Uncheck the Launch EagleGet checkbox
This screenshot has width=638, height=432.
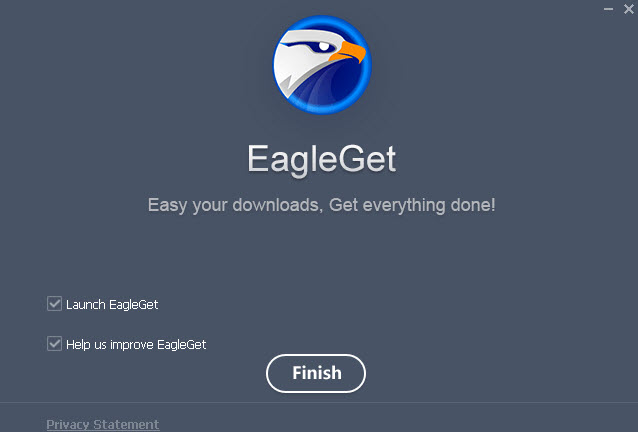(54, 303)
